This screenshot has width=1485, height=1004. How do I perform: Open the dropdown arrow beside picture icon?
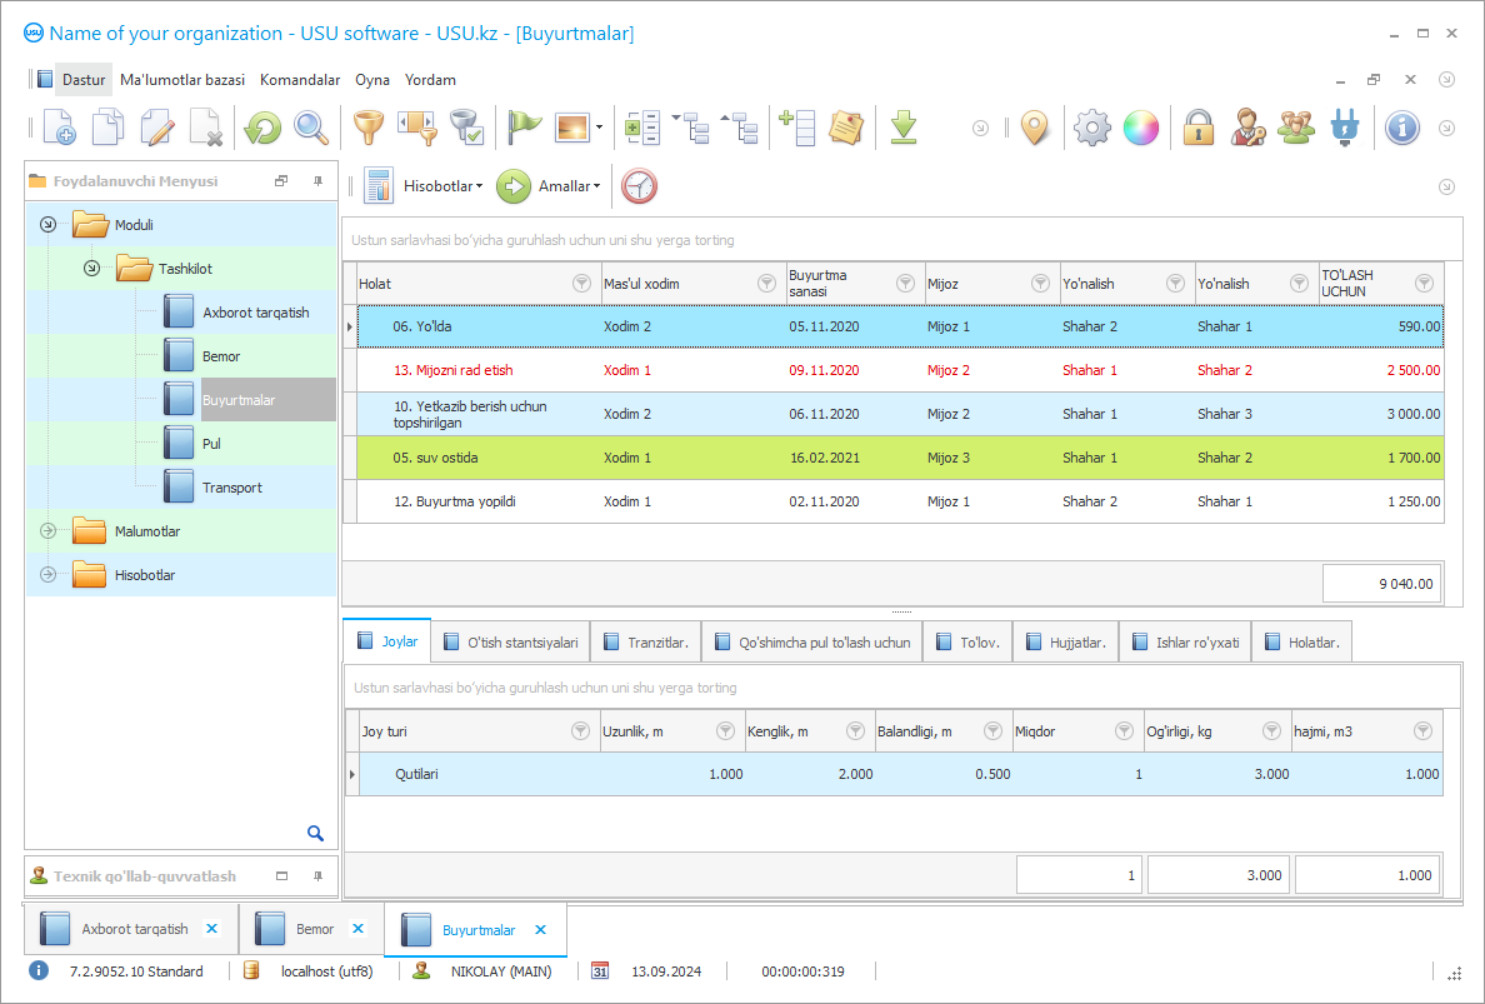[599, 128]
